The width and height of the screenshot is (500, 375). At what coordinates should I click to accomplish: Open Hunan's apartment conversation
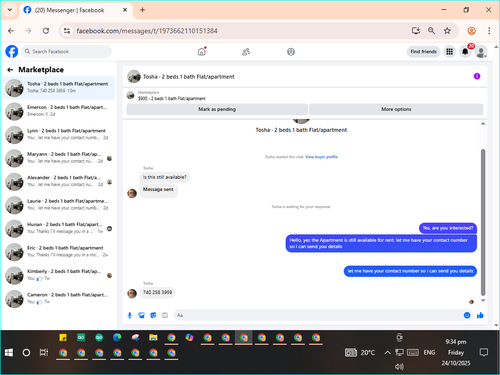[x=59, y=228]
